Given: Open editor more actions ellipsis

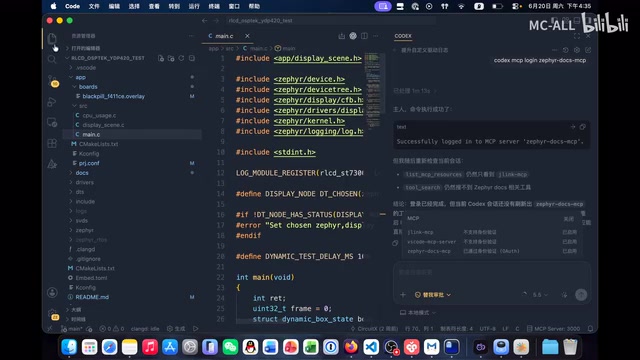Looking at the screenshot, I should pyautogui.click(x=376, y=36).
